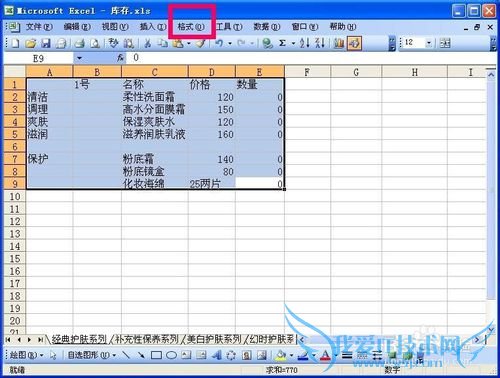The height and width of the screenshot is (378, 500).
Task: Toggle the Drawing toolbar button off
Action: tap(354, 43)
